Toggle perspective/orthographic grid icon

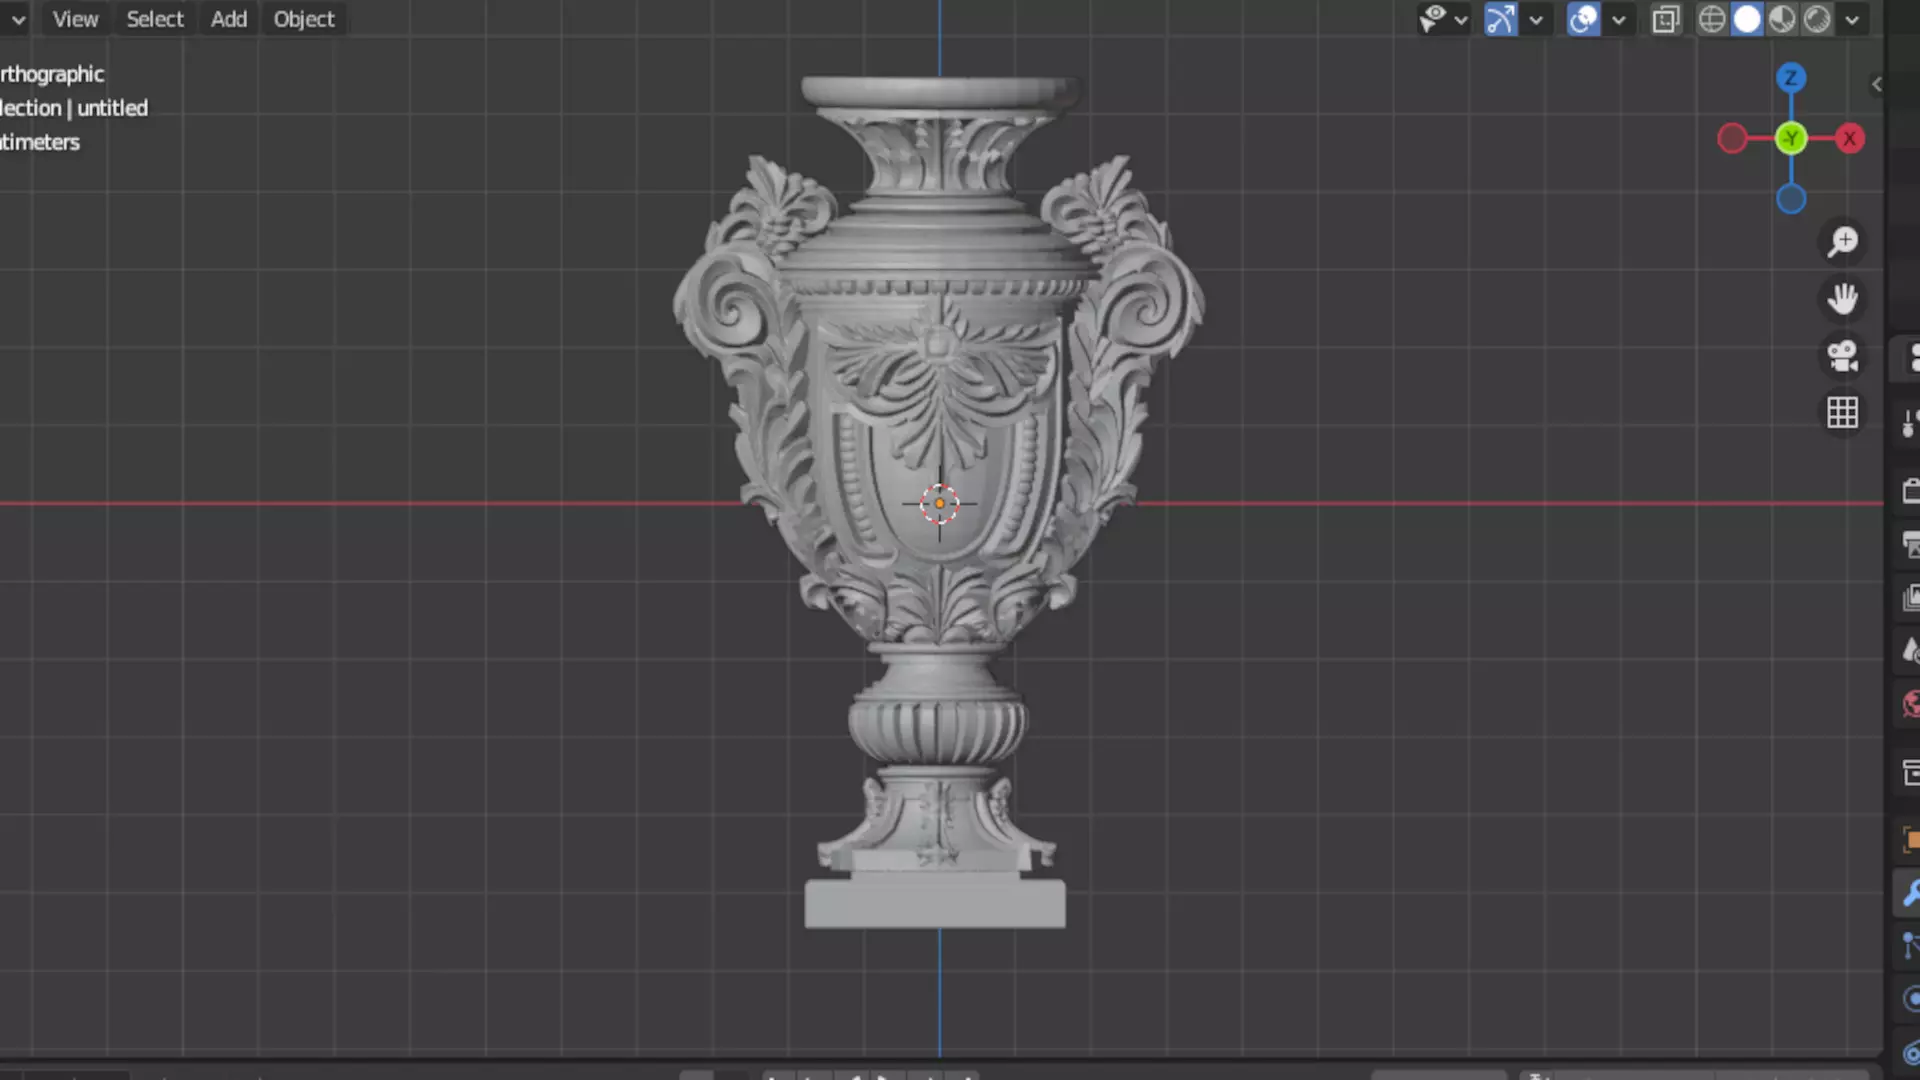click(1842, 413)
